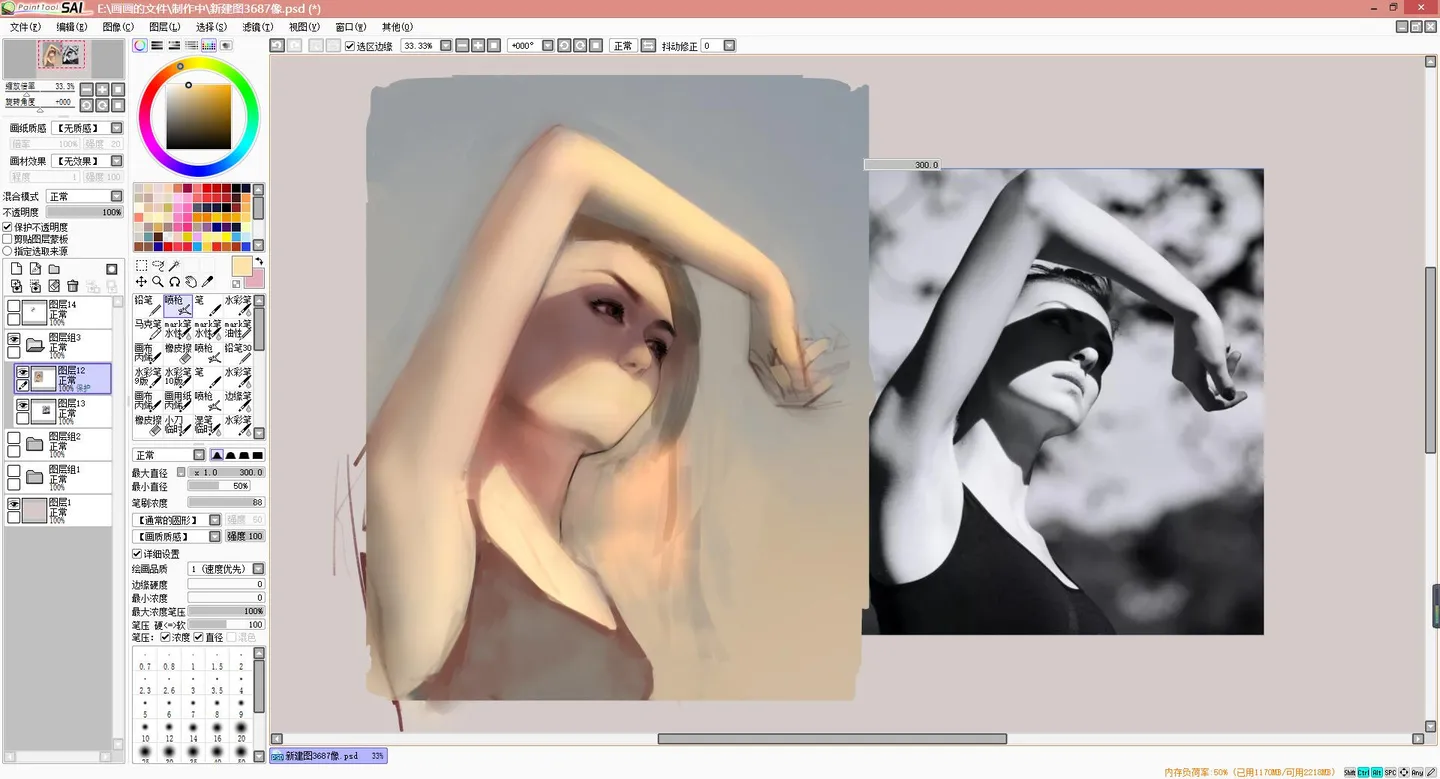Select the lasso selection tool
The width and height of the screenshot is (1440, 779).
pyautogui.click(x=157, y=266)
